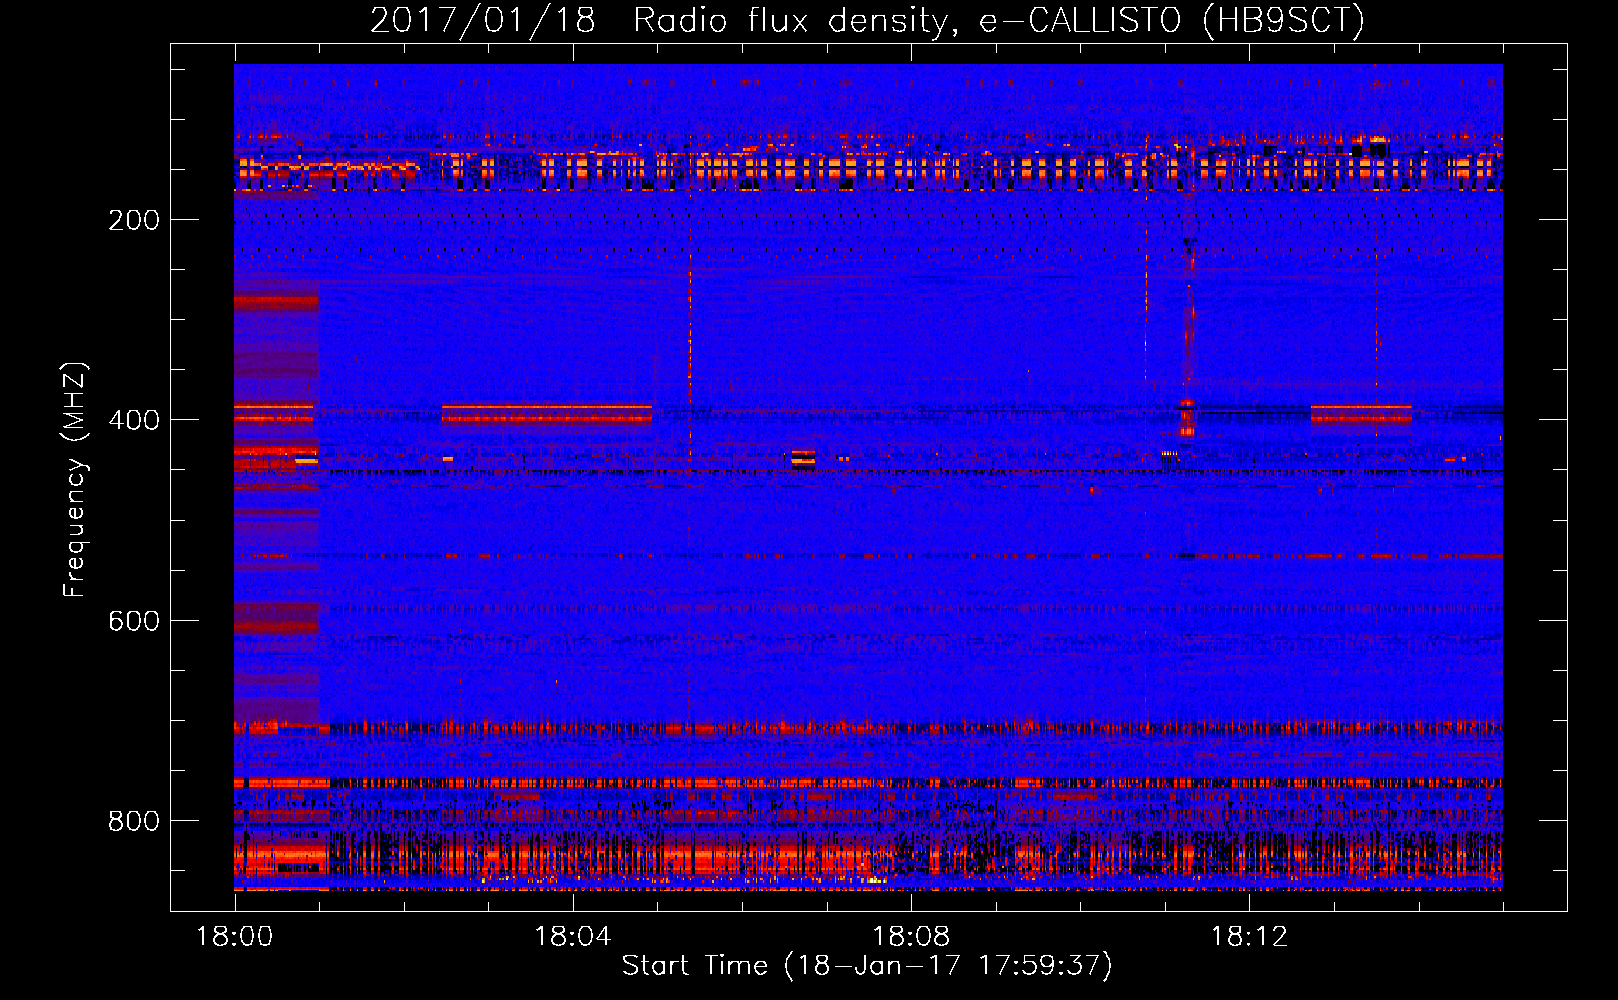Click the 'Frequency (MHZ)' axis label
Screen dimensions: 1618x1000
pos(74,480)
